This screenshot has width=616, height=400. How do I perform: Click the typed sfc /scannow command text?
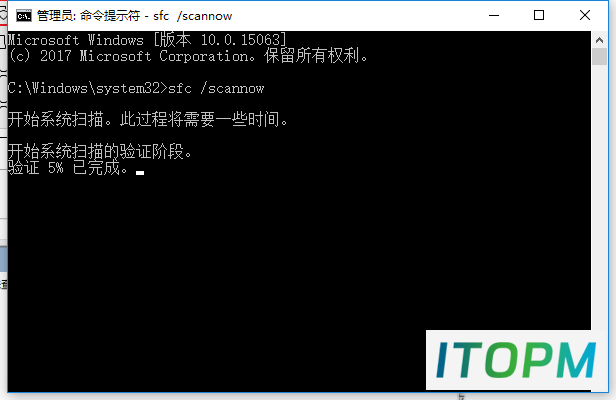[x=216, y=88]
